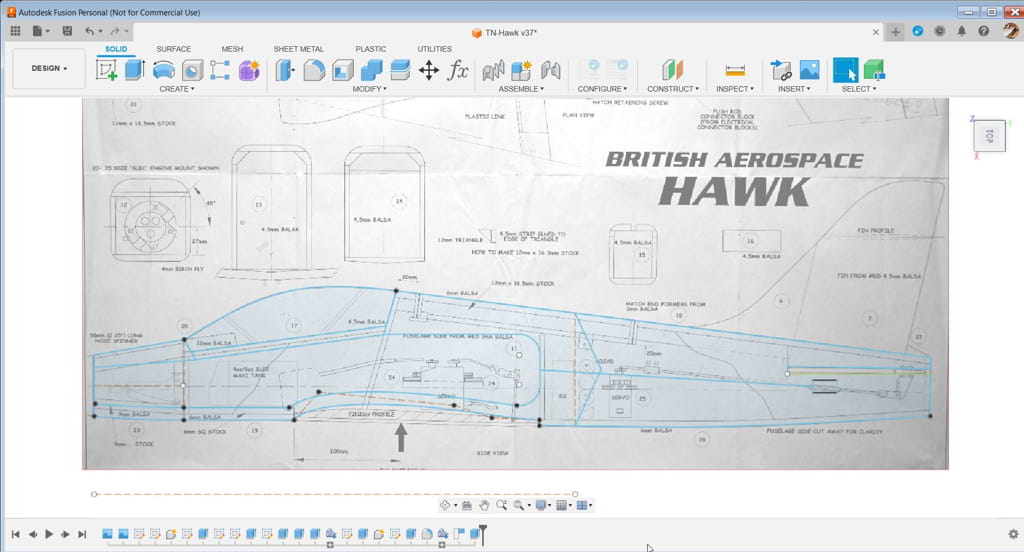Open the File menu dropdown
The width and height of the screenshot is (1024, 552).
point(40,31)
